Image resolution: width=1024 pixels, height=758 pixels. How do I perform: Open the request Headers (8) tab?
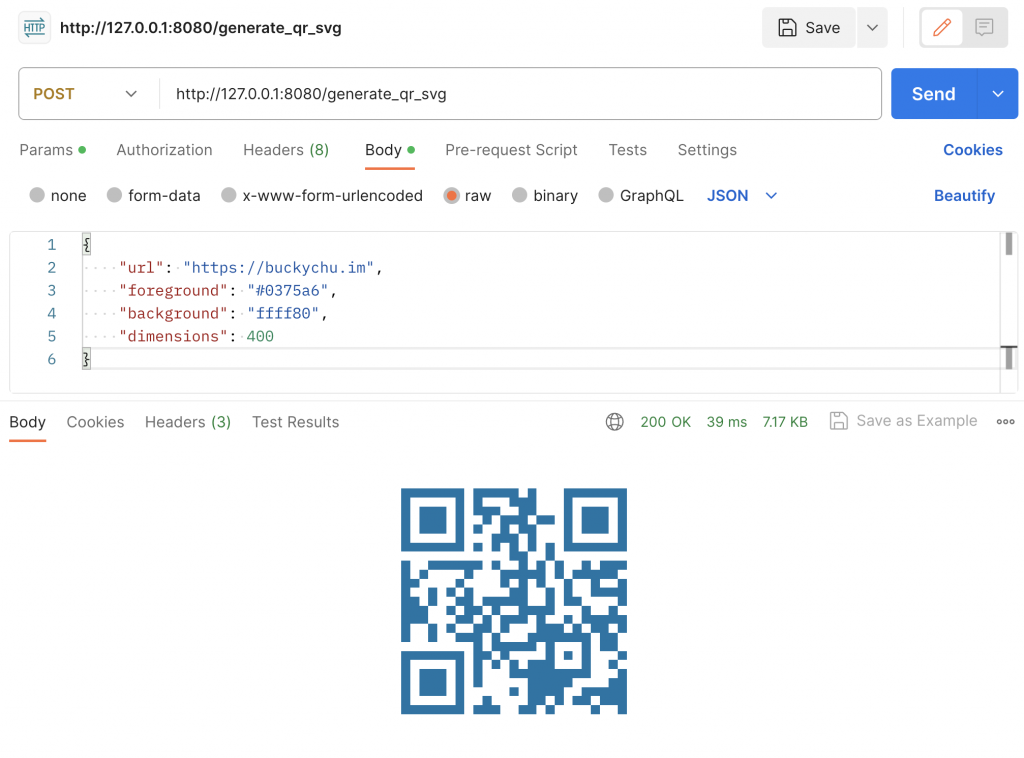[286, 150]
